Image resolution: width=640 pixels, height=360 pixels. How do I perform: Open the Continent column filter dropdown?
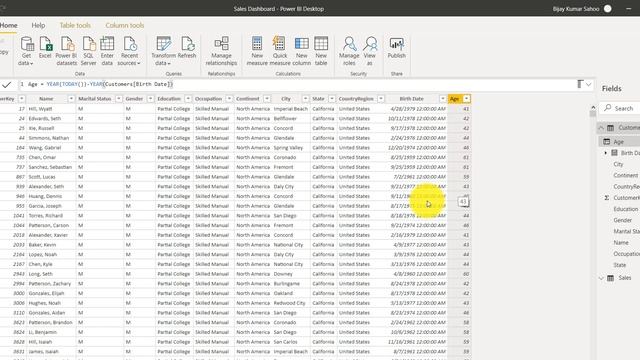point(267,99)
